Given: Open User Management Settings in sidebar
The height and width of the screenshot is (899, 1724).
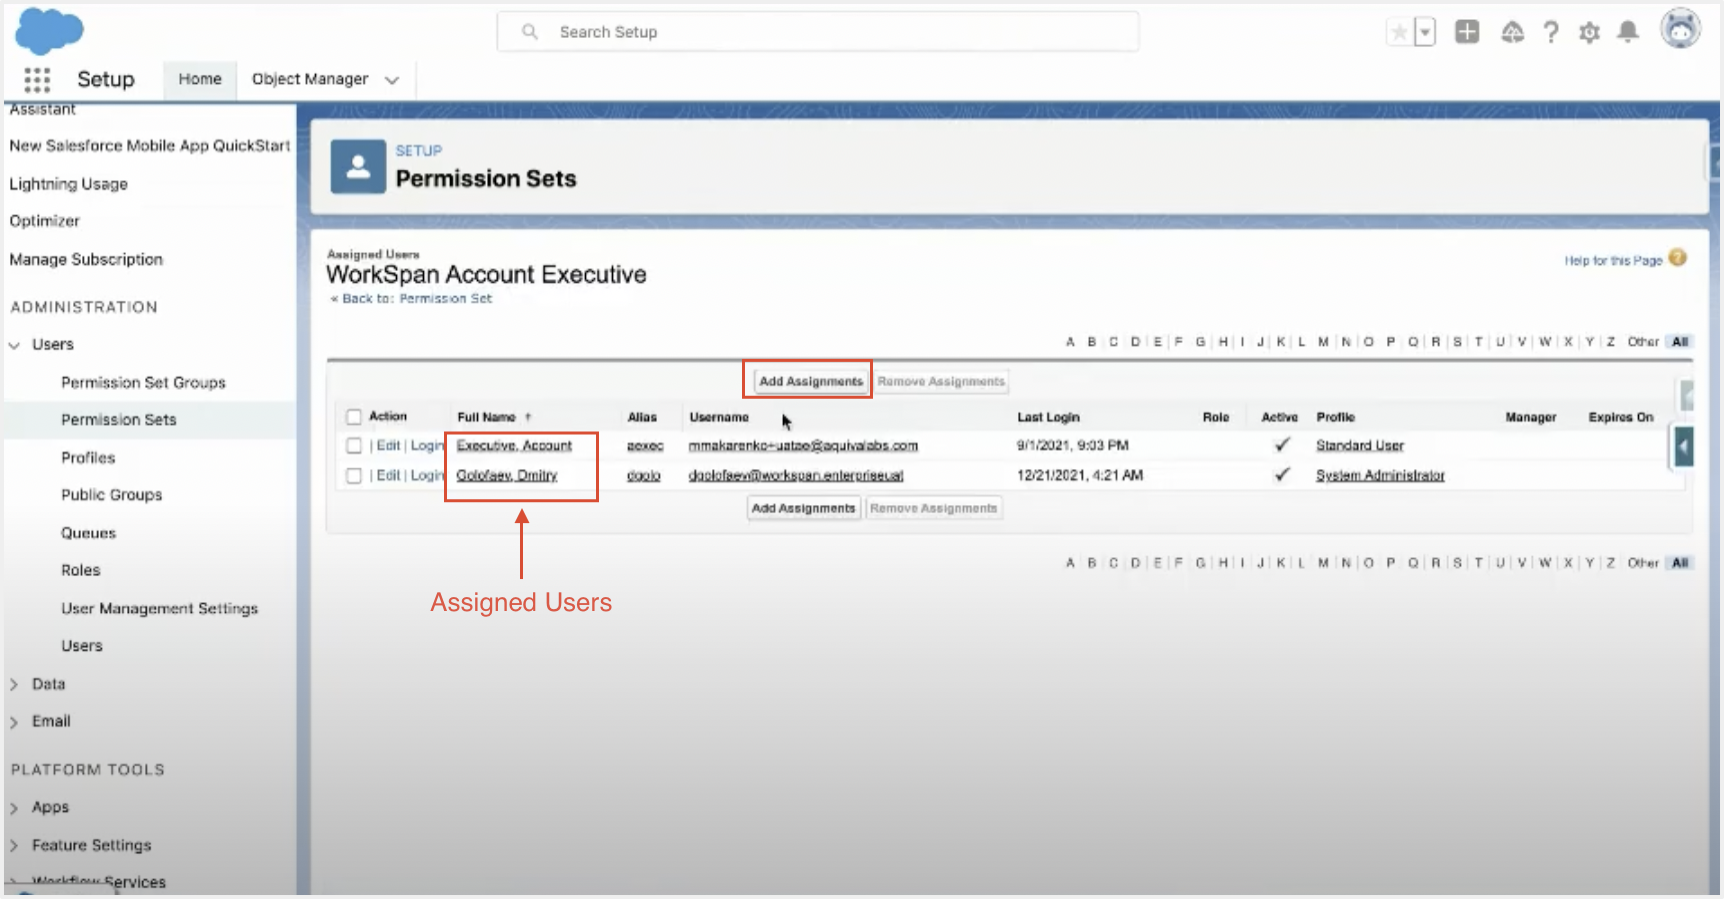Looking at the screenshot, I should coord(159,608).
